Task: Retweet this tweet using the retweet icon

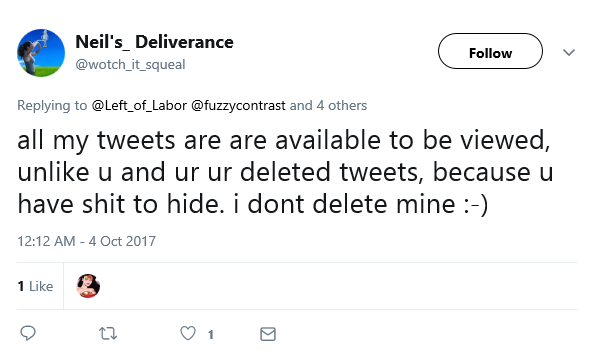Action: point(108,333)
